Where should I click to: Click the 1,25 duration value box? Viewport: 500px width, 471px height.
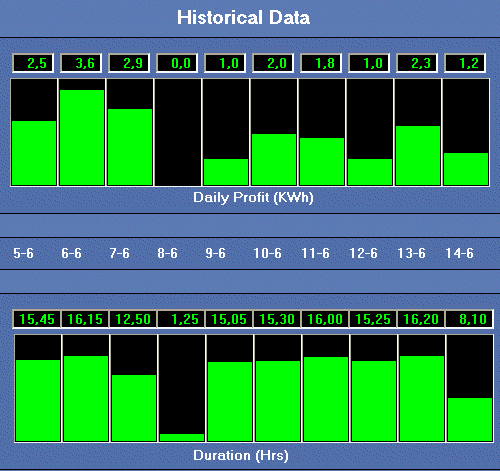point(181,319)
